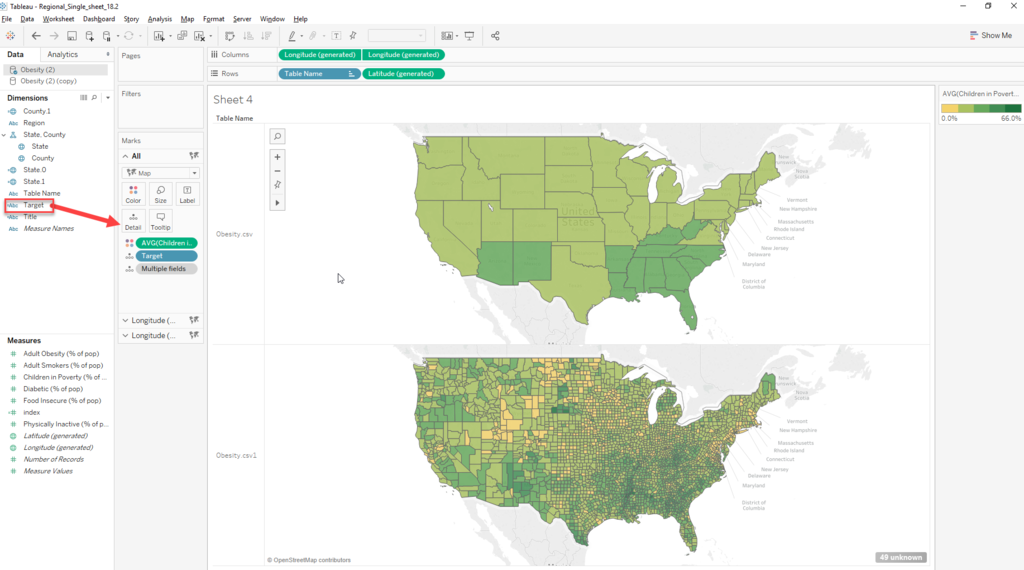
Task: Switch to the Analytics tab
Action: click(63, 54)
